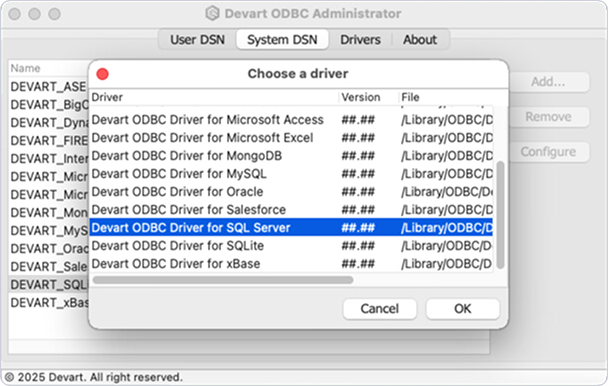Select DEVART_Inter entry in DSN list

[48, 159]
